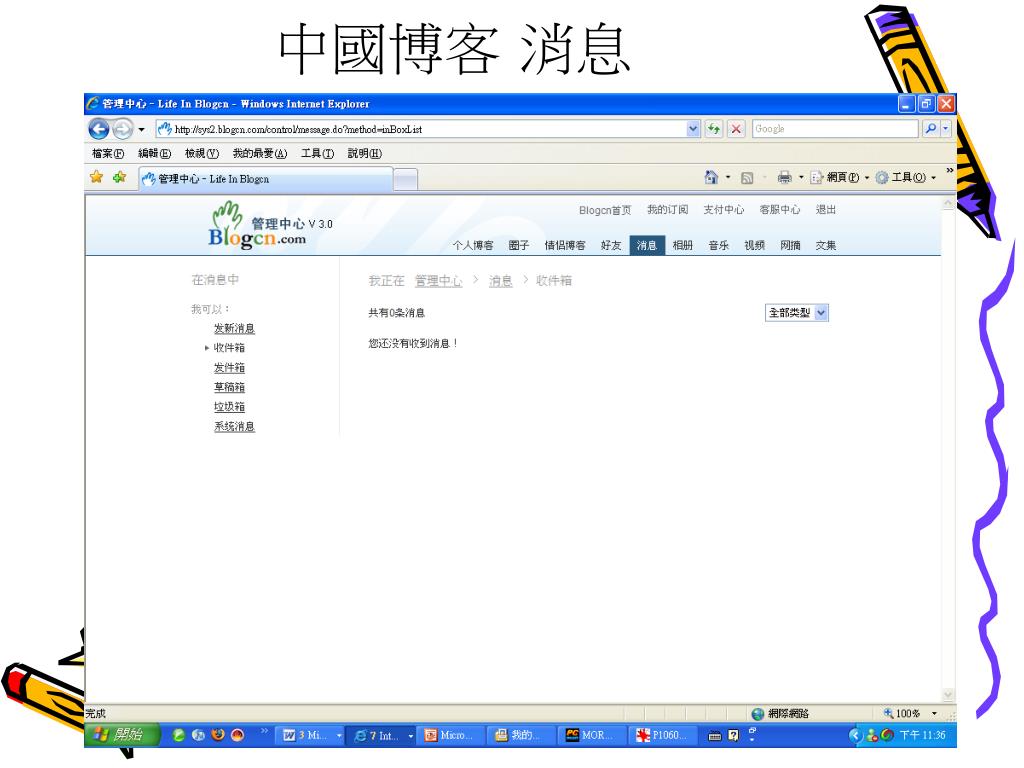Screen dimensions: 1024x768
Task: Click the page scrollbar up arrow
Action: click(x=948, y=204)
